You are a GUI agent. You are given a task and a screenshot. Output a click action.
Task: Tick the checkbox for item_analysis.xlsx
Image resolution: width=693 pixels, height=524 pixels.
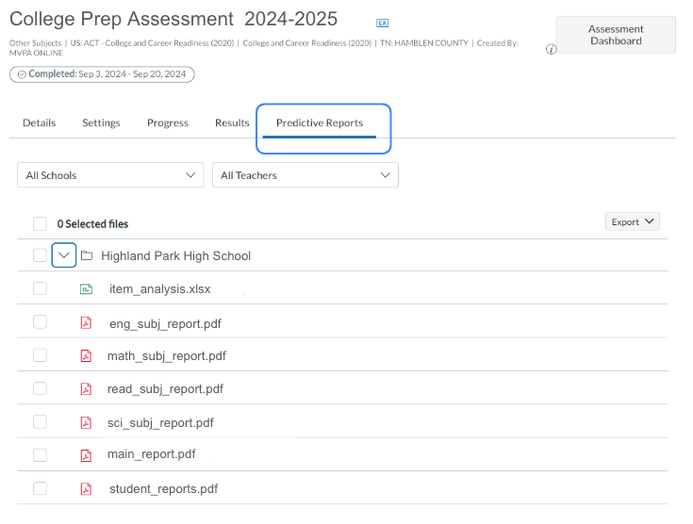pyautogui.click(x=40, y=289)
